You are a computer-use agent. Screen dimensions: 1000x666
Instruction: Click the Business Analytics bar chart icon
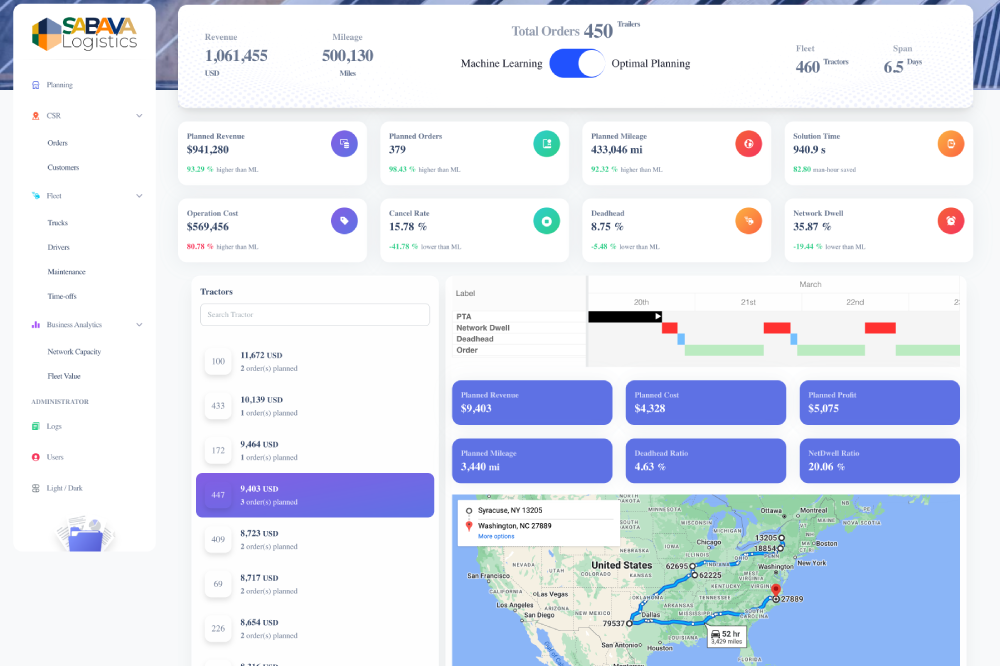[36, 325]
